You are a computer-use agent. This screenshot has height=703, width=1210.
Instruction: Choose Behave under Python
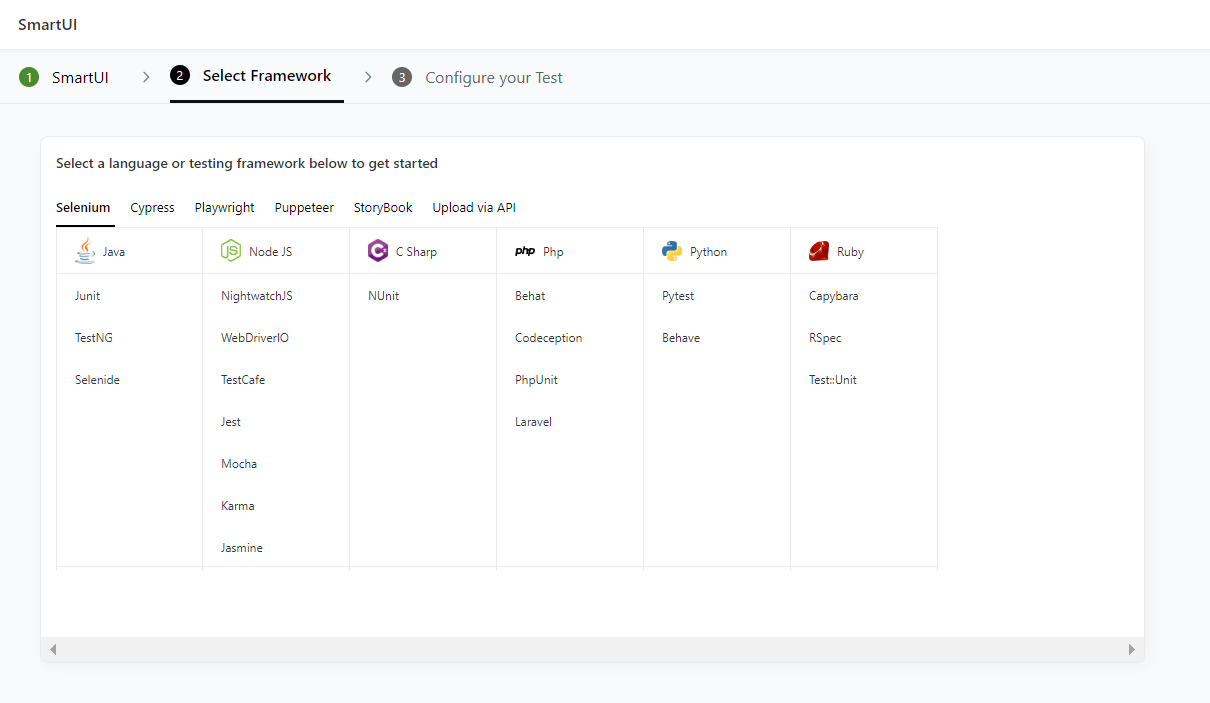pyautogui.click(x=681, y=338)
